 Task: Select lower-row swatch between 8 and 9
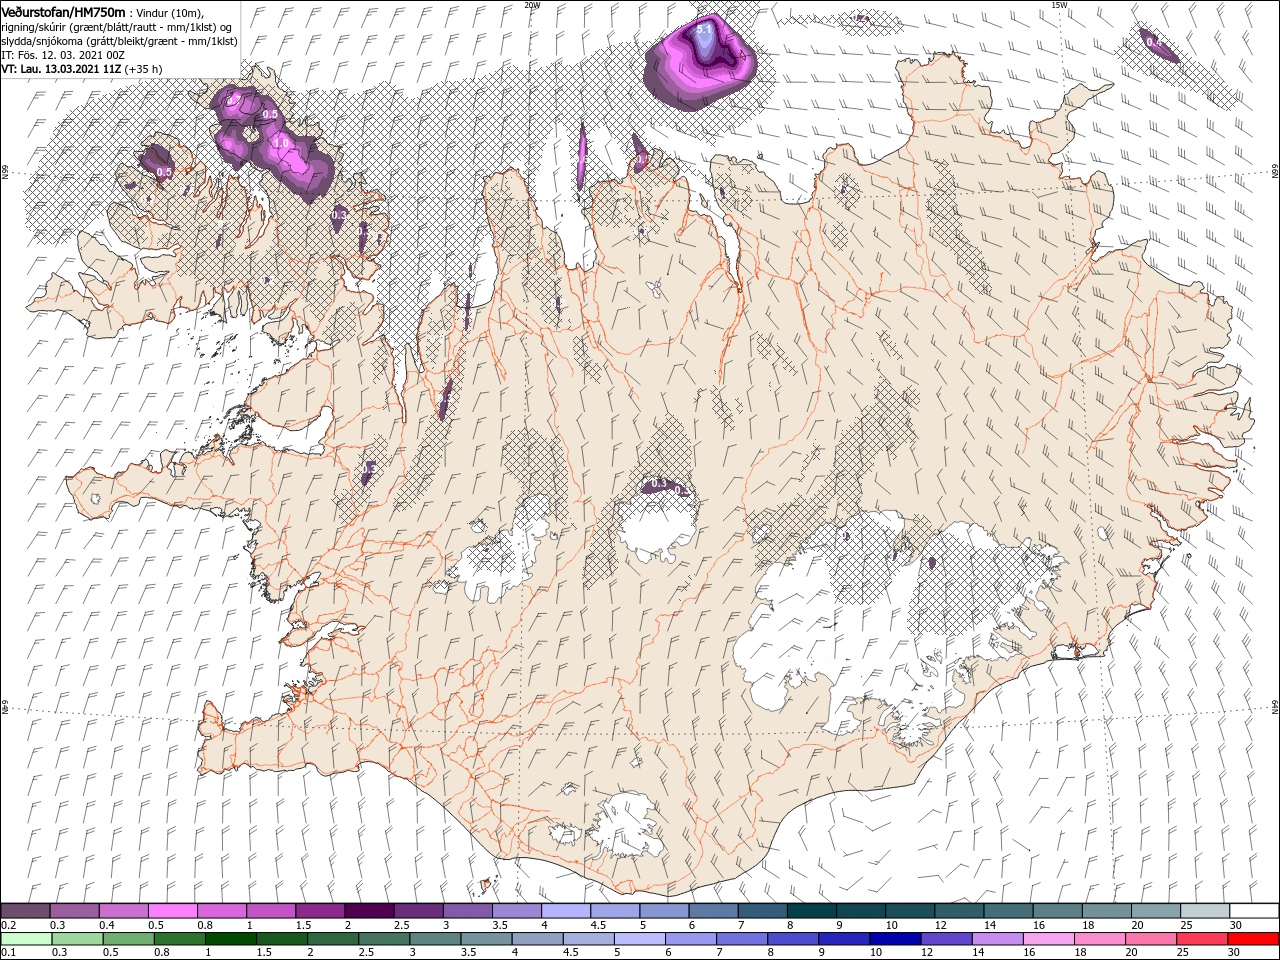click(794, 939)
